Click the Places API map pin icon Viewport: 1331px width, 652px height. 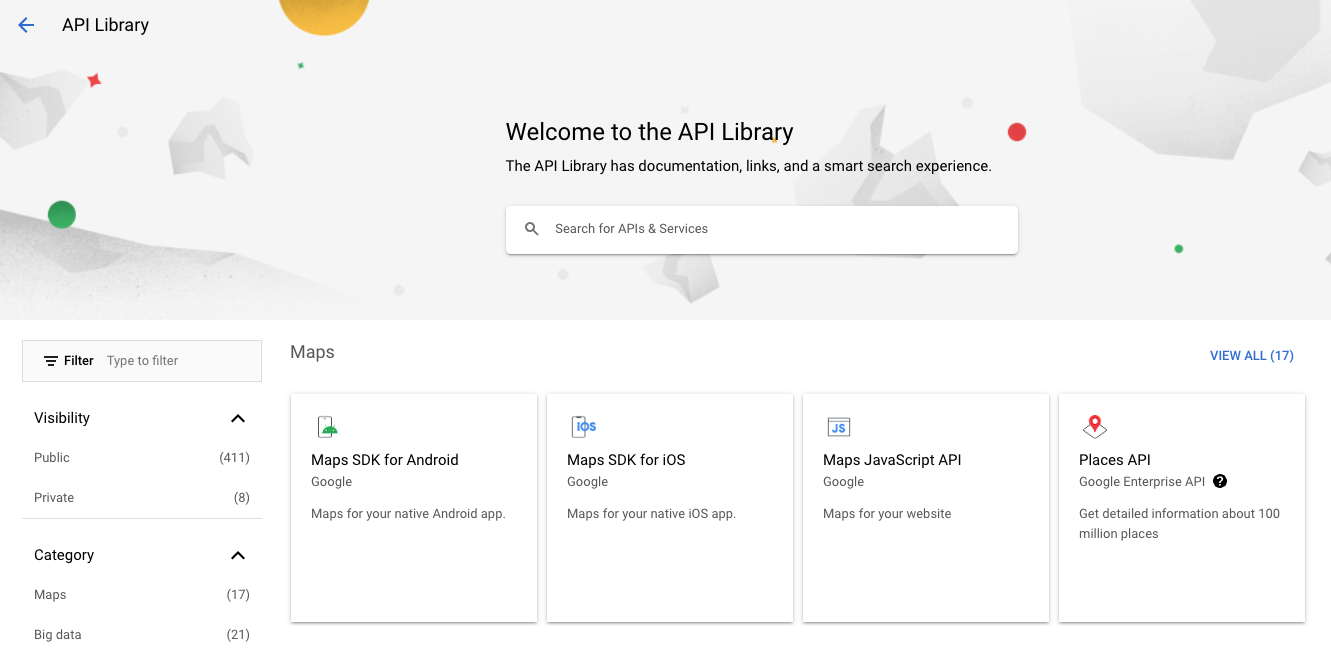pos(1094,427)
